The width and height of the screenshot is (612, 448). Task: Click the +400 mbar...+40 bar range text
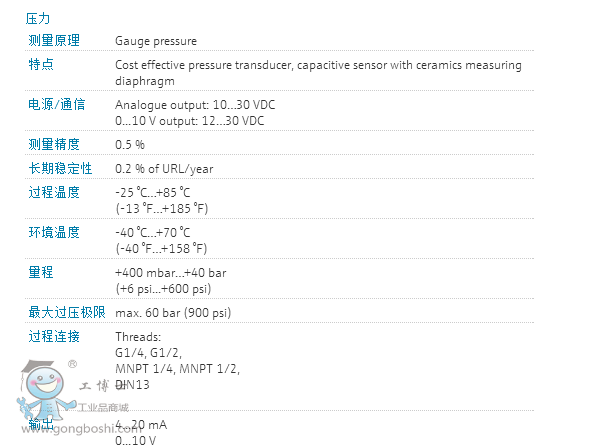click(171, 273)
